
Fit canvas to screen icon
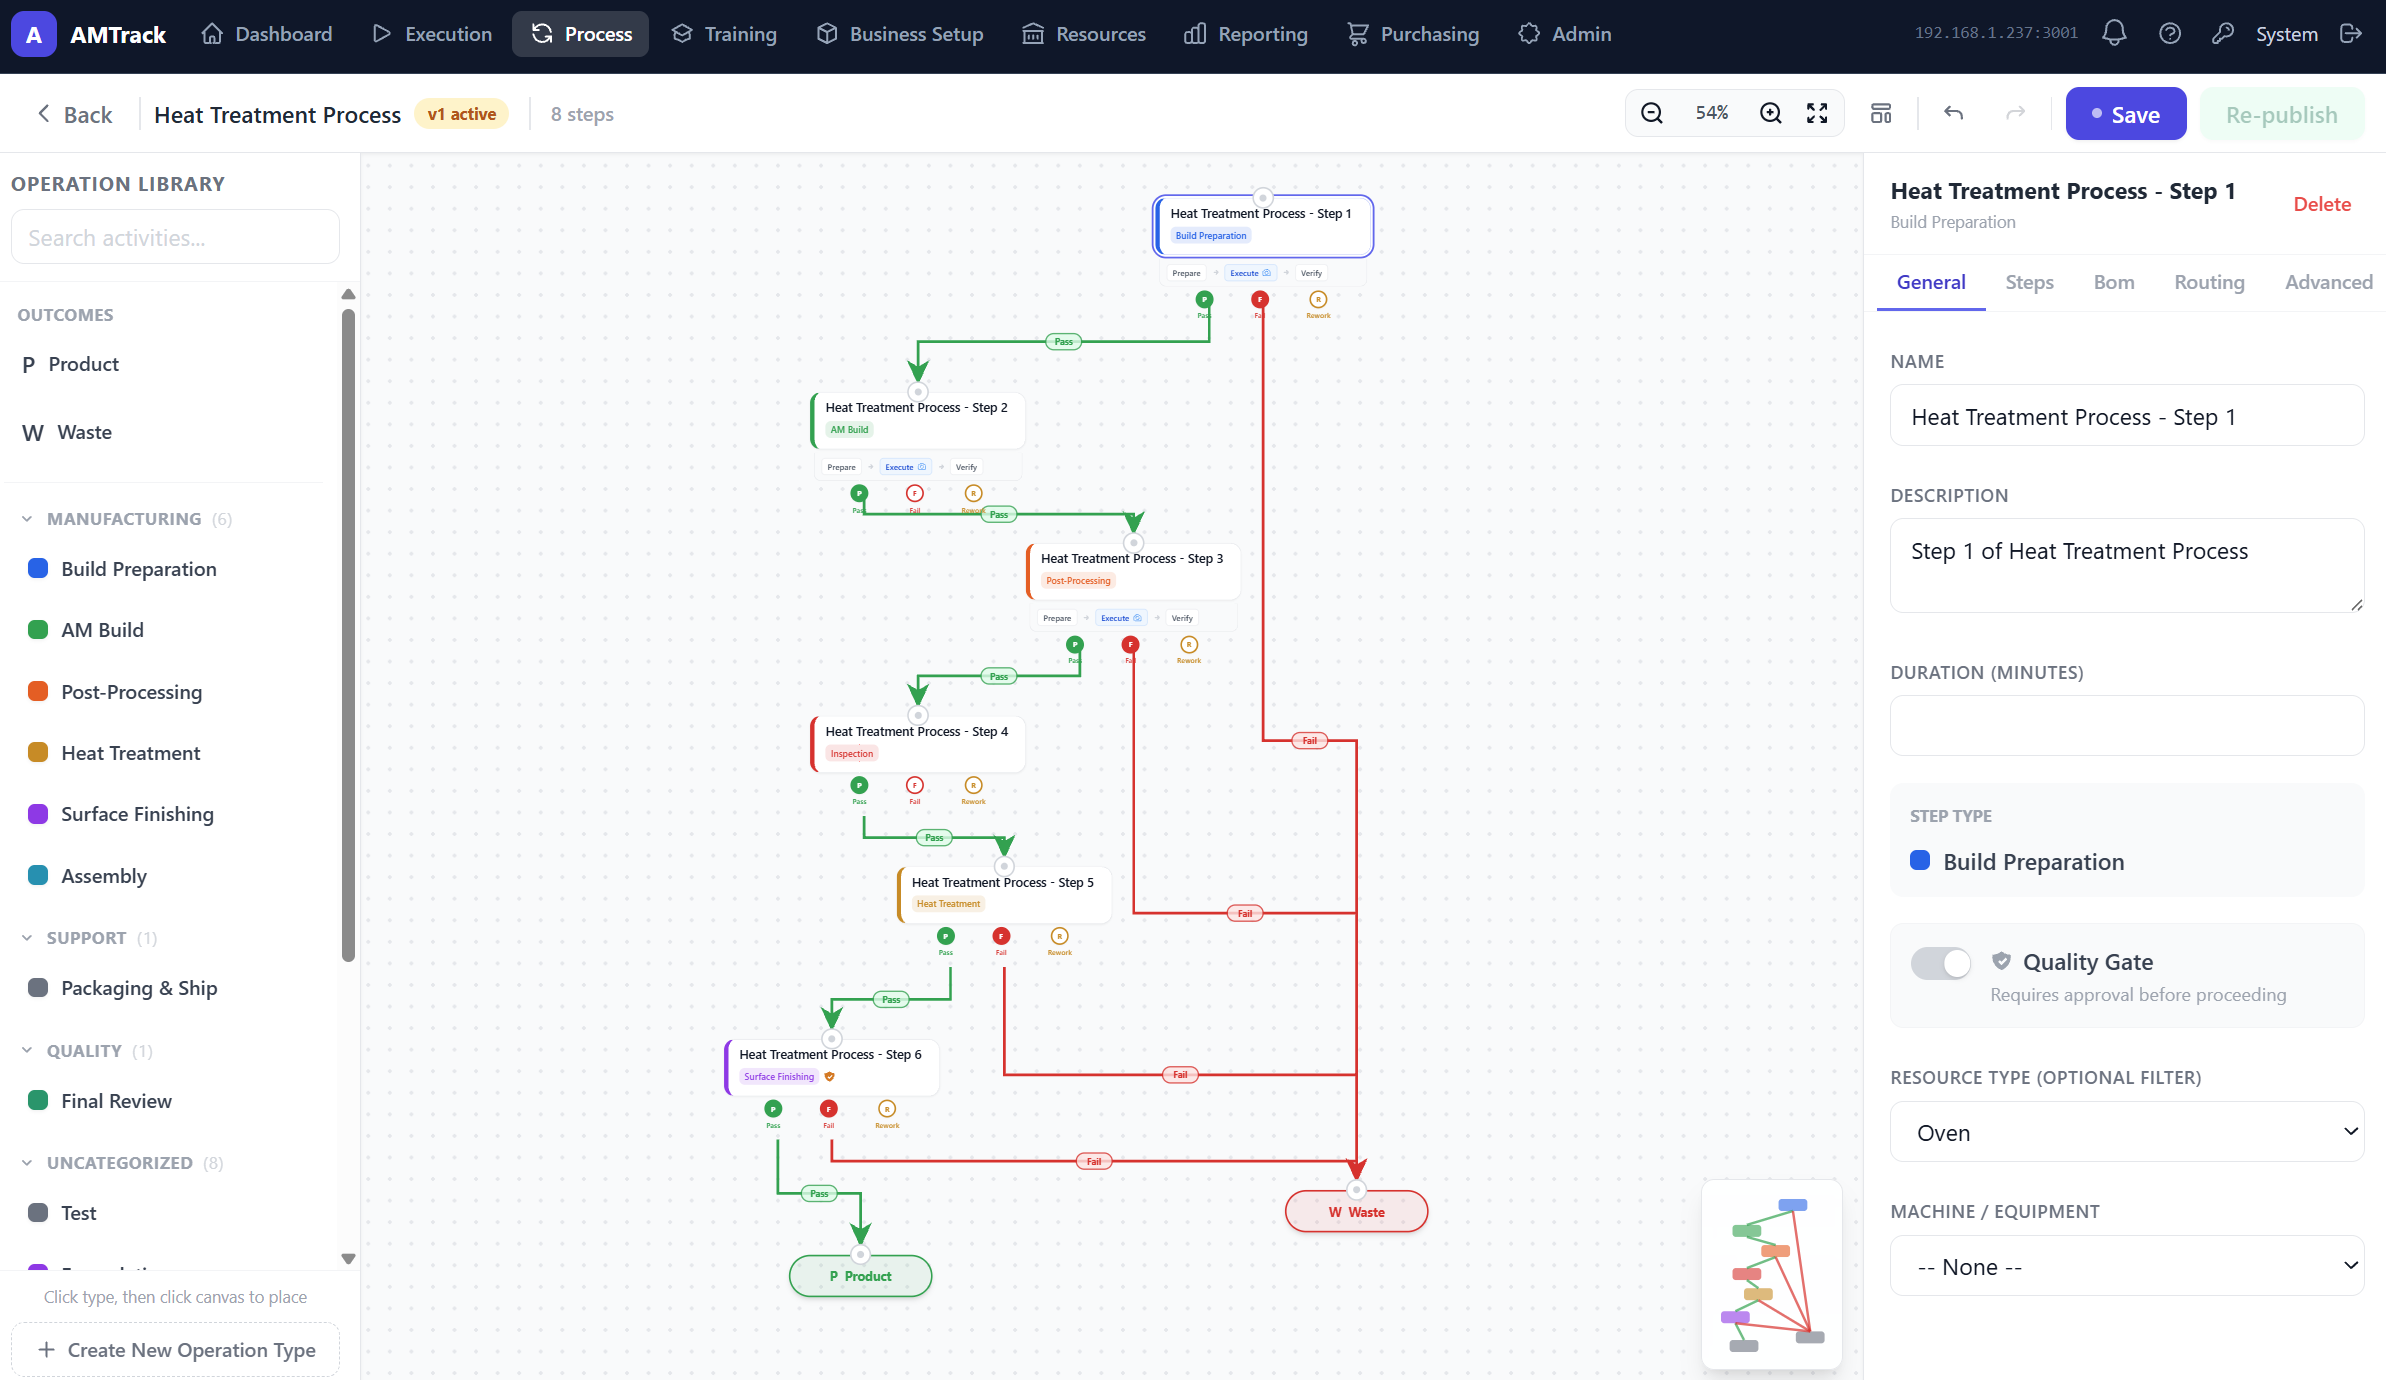1818,114
